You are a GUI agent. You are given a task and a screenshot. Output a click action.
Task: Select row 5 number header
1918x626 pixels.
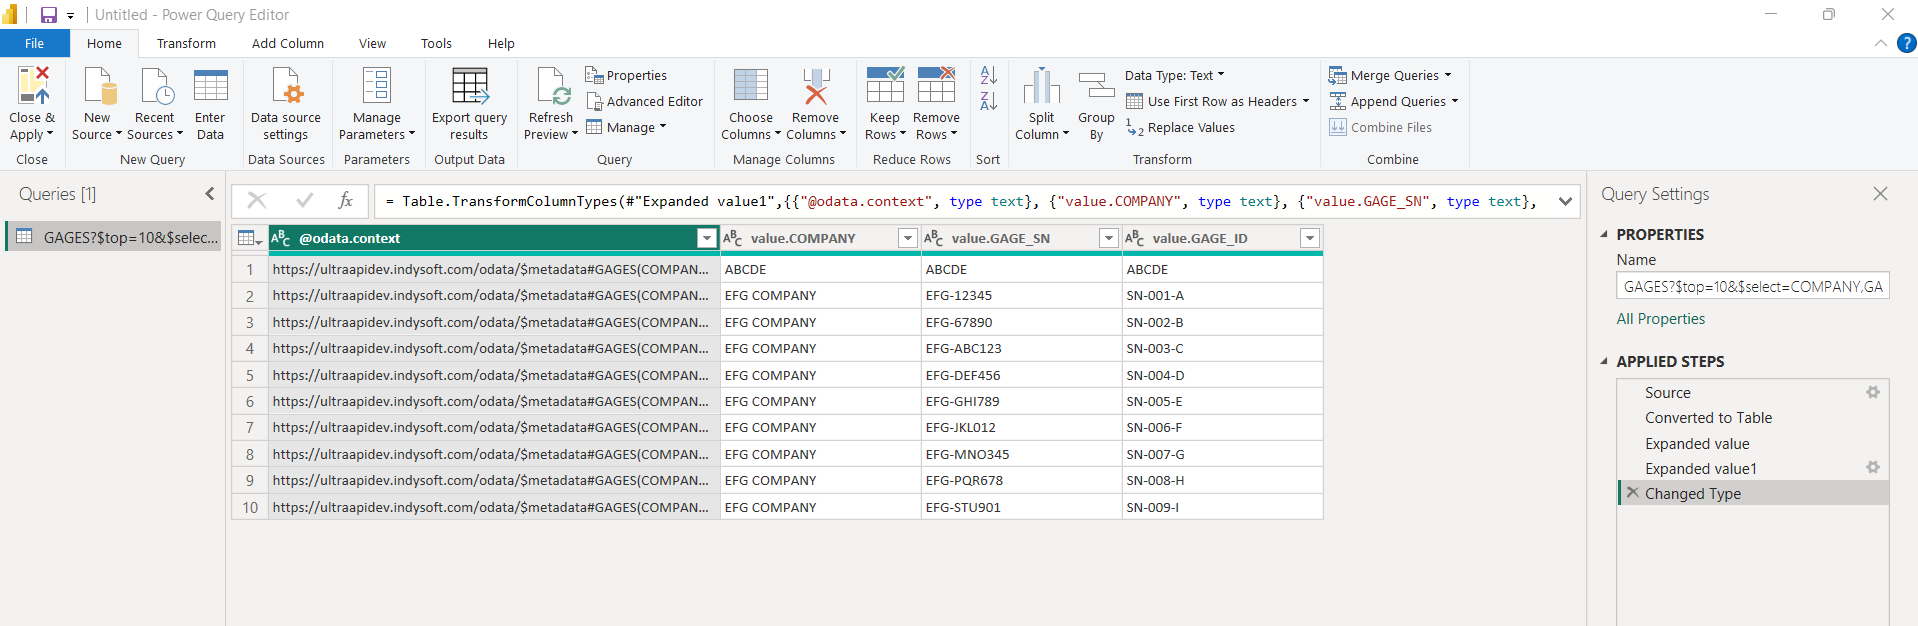tap(250, 375)
